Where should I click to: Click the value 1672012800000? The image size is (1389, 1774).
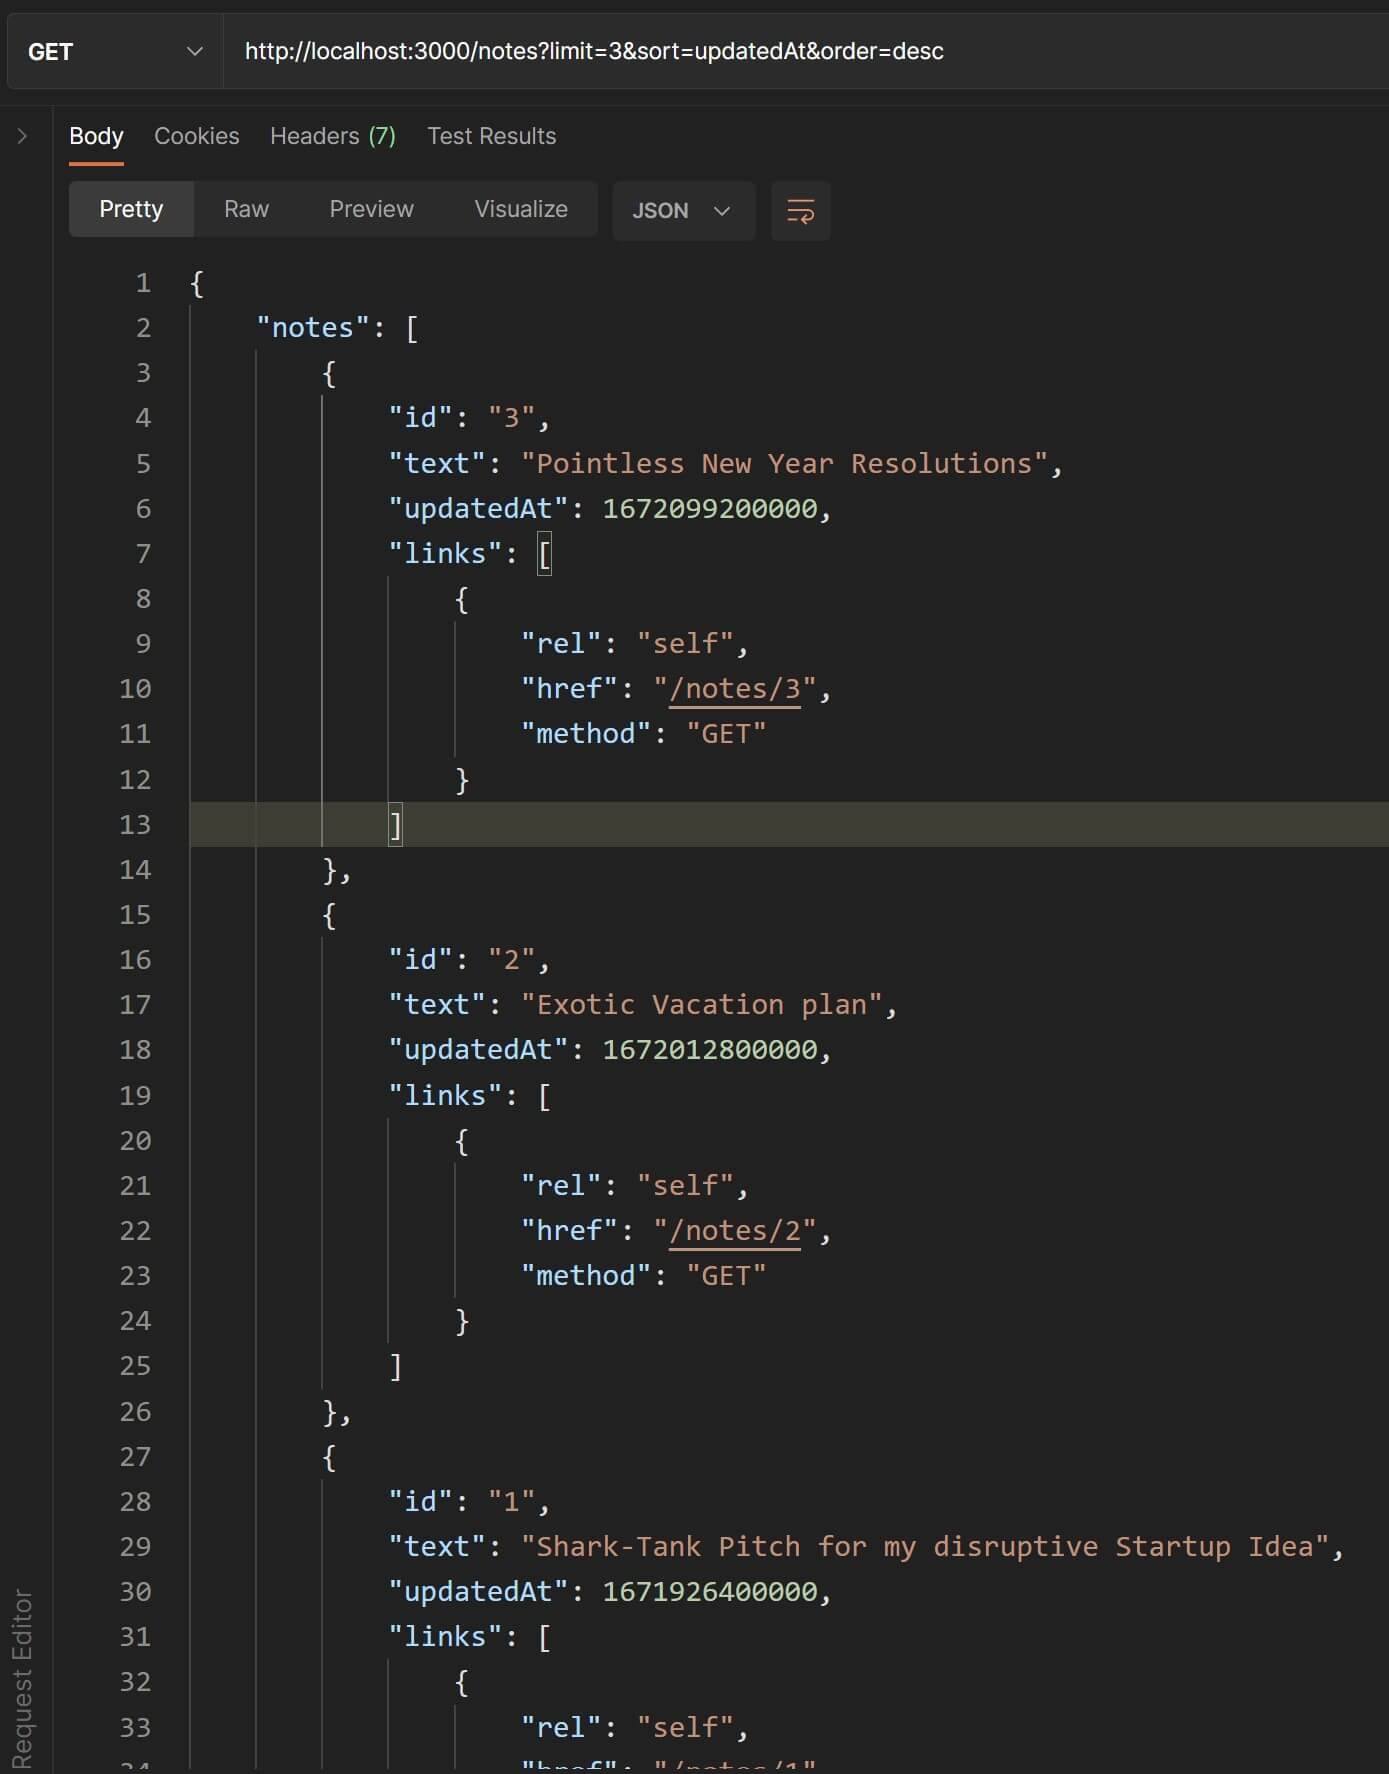[x=710, y=1050]
